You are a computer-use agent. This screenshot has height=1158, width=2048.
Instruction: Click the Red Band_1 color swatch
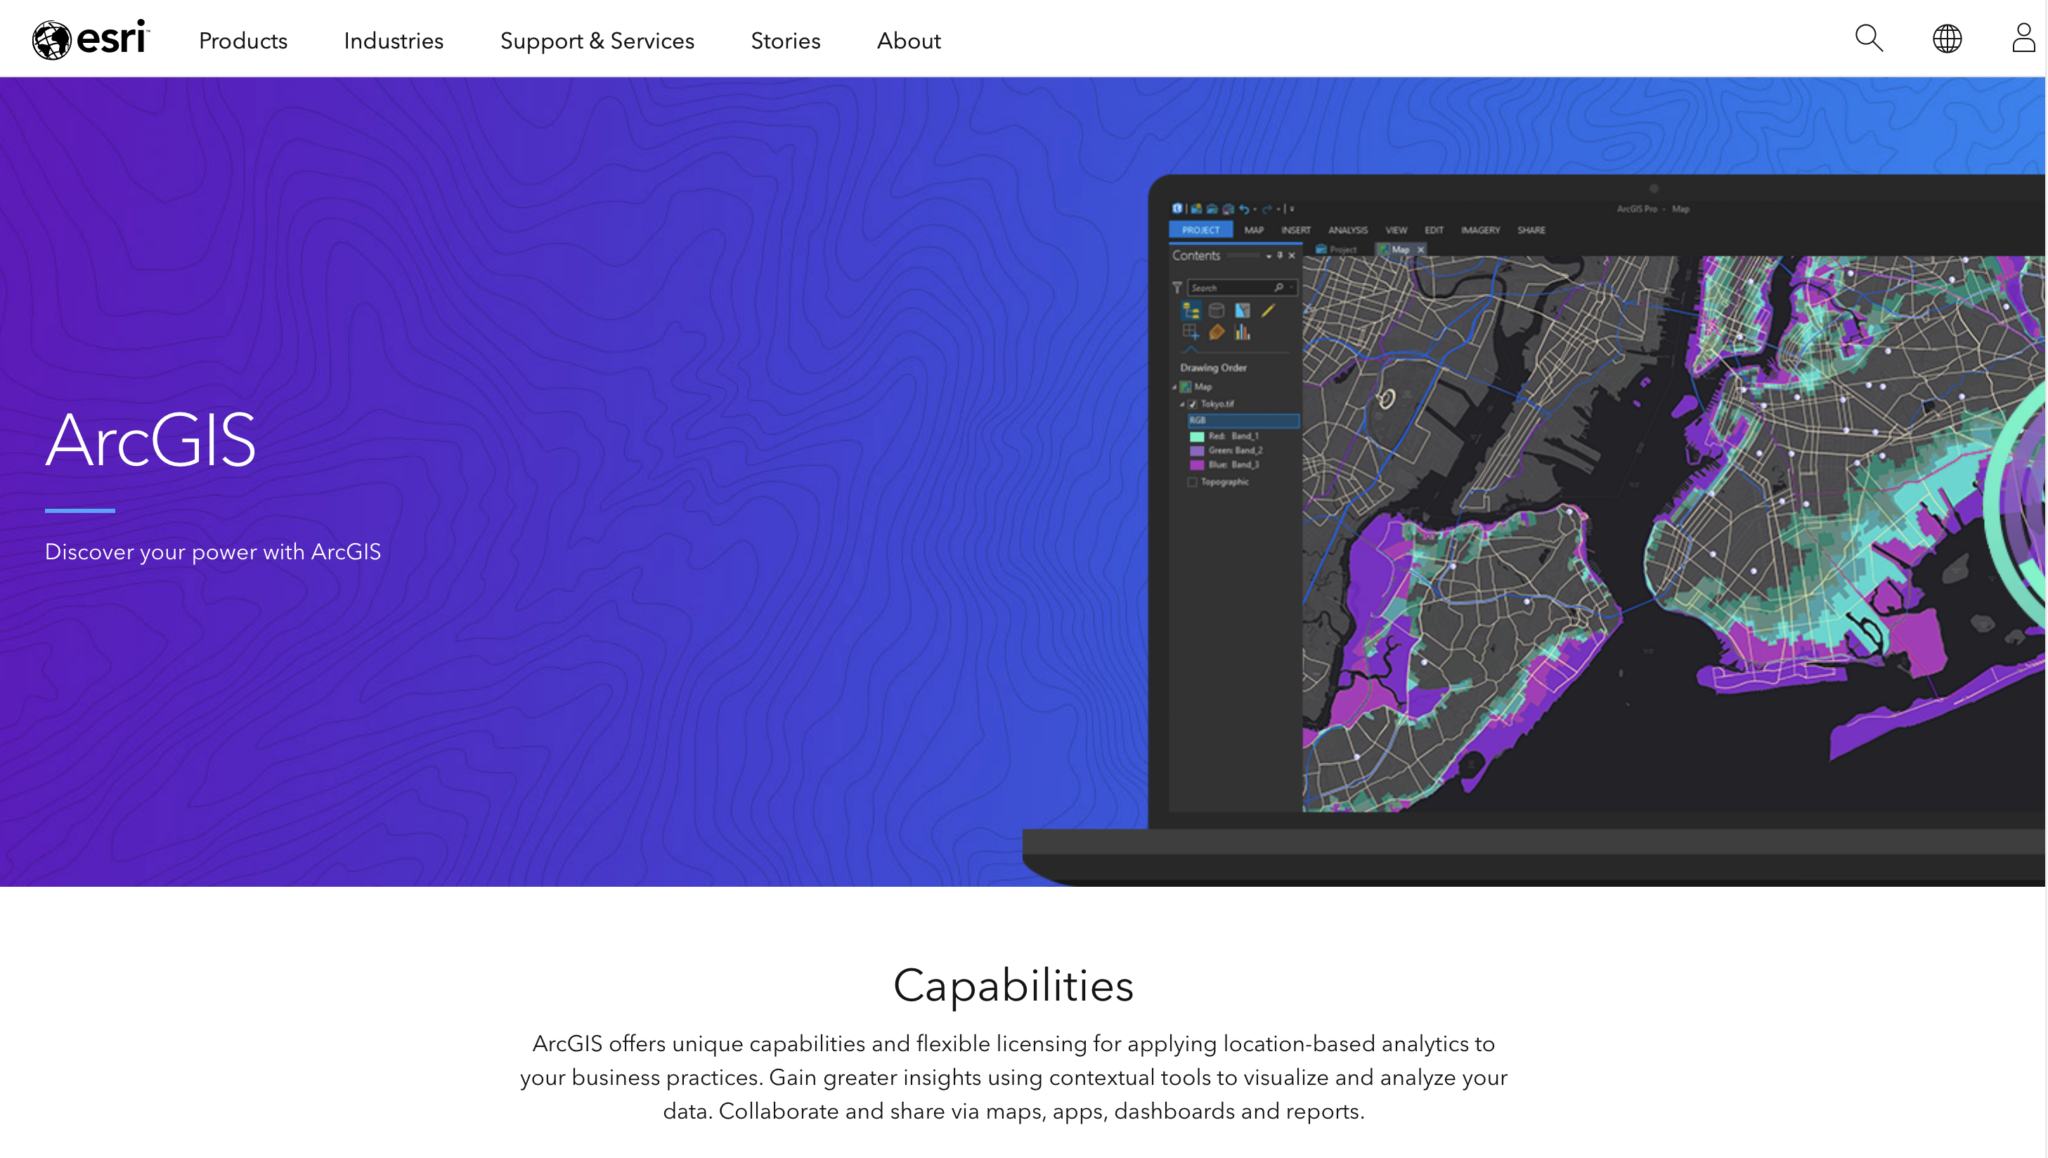point(1197,437)
